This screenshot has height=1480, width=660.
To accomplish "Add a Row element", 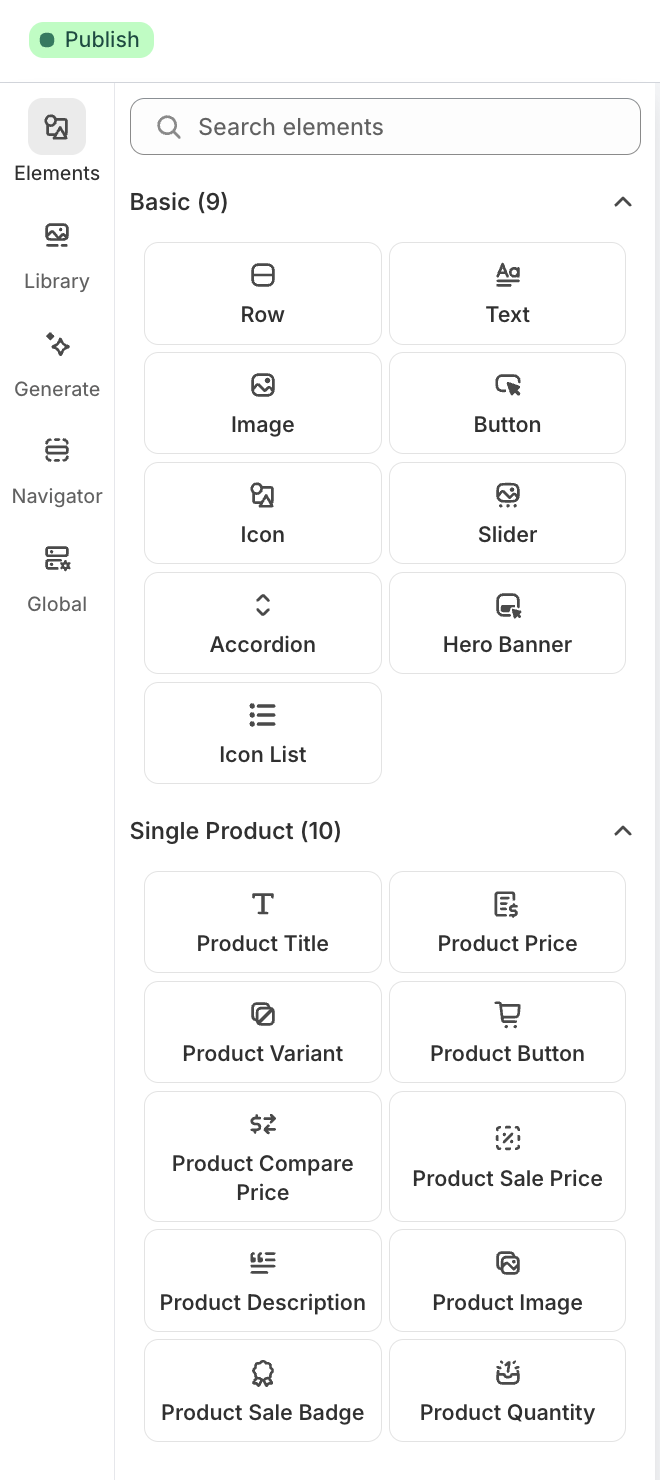I will (262, 293).
